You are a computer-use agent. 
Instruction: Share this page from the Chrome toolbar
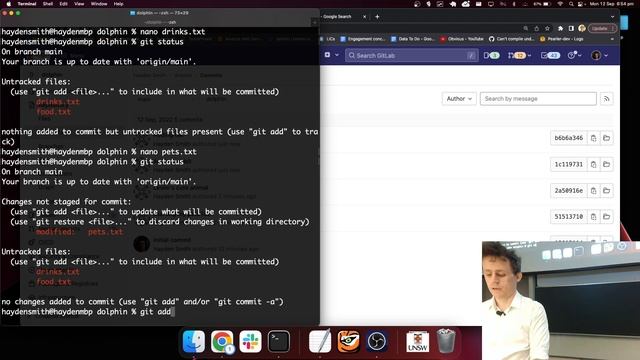[537, 28]
